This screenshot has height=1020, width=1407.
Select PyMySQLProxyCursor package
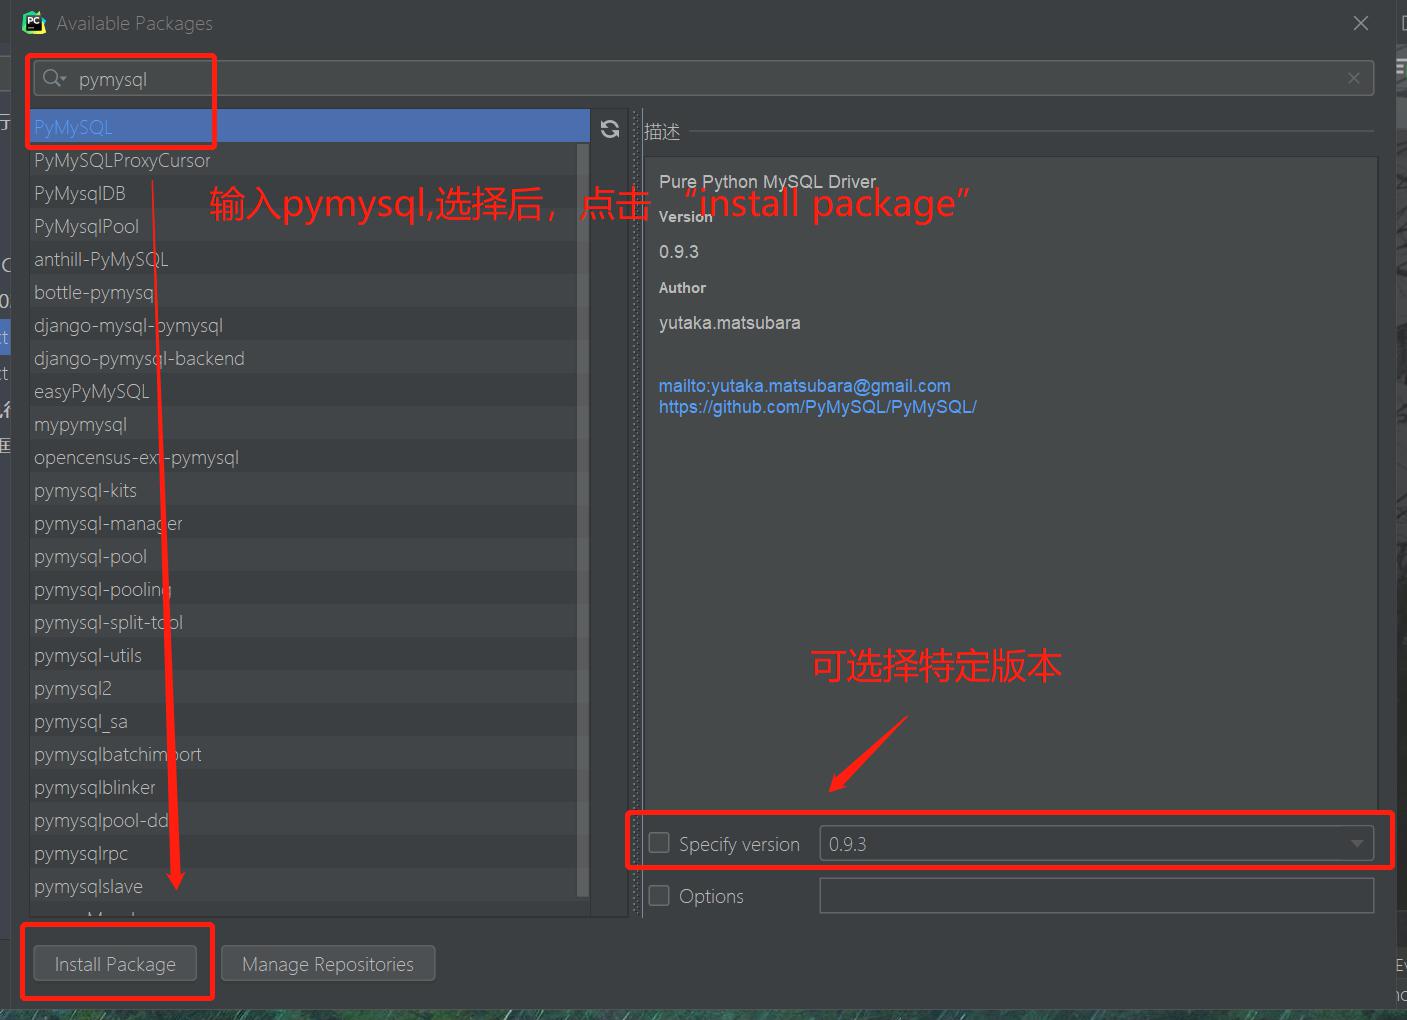304,160
